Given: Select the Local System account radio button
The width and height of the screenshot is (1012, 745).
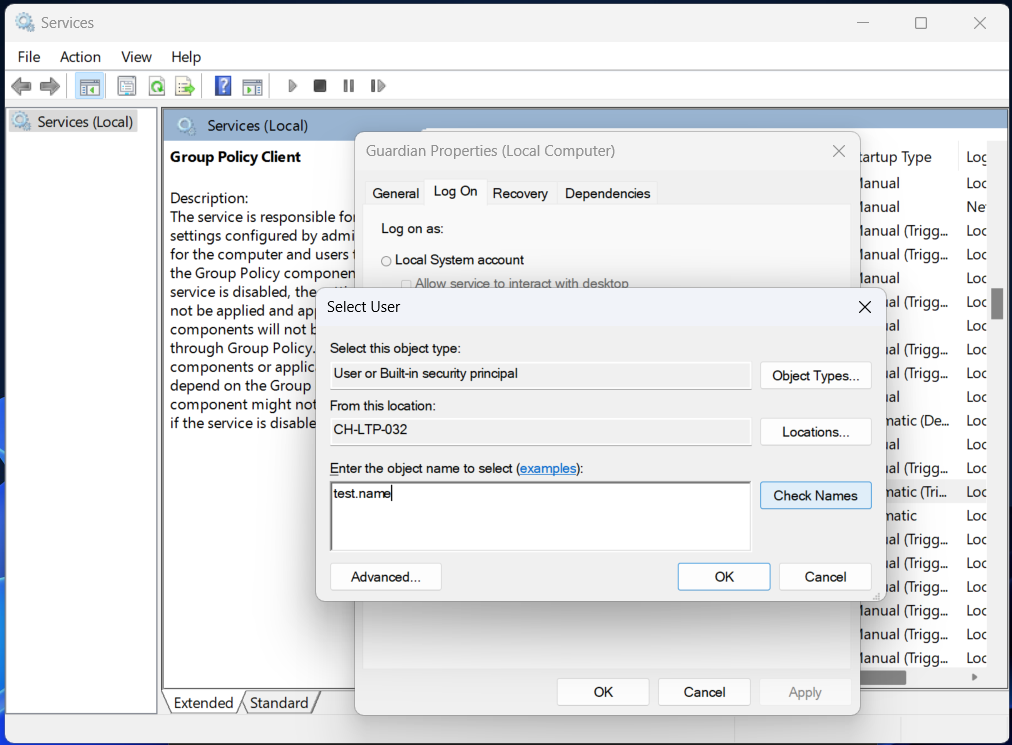Looking at the screenshot, I should (x=386, y=261).
